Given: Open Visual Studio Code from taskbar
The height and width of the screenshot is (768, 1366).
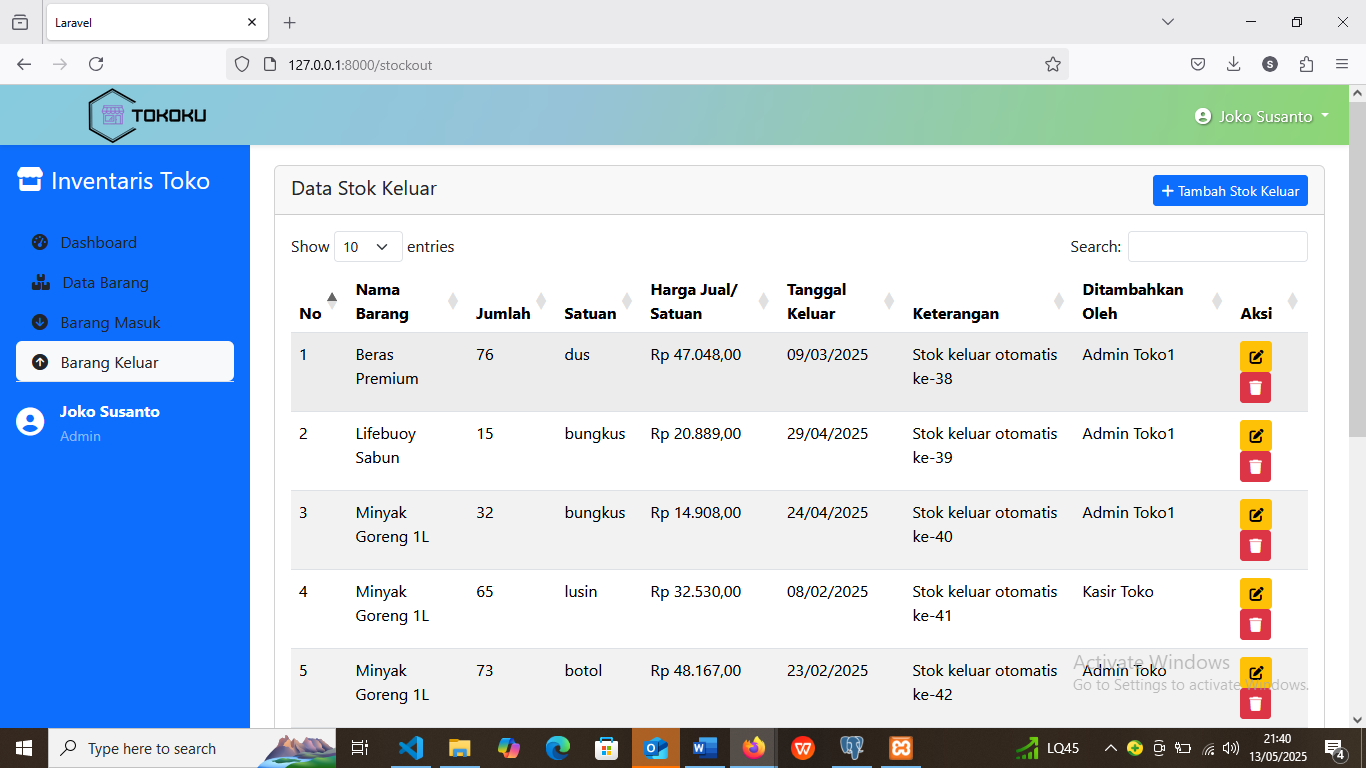Looking at the screenshot, I should [410, 748].
